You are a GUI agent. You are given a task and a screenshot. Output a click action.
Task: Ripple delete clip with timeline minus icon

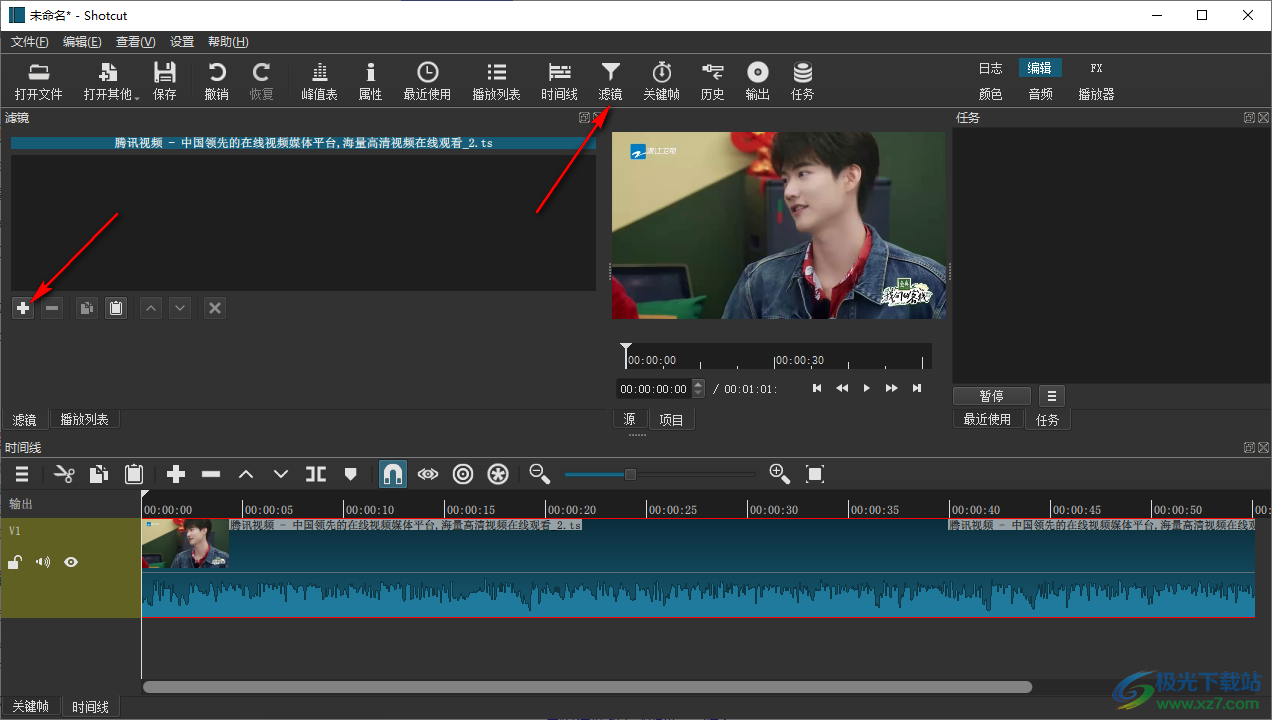[x=211, y=474]
